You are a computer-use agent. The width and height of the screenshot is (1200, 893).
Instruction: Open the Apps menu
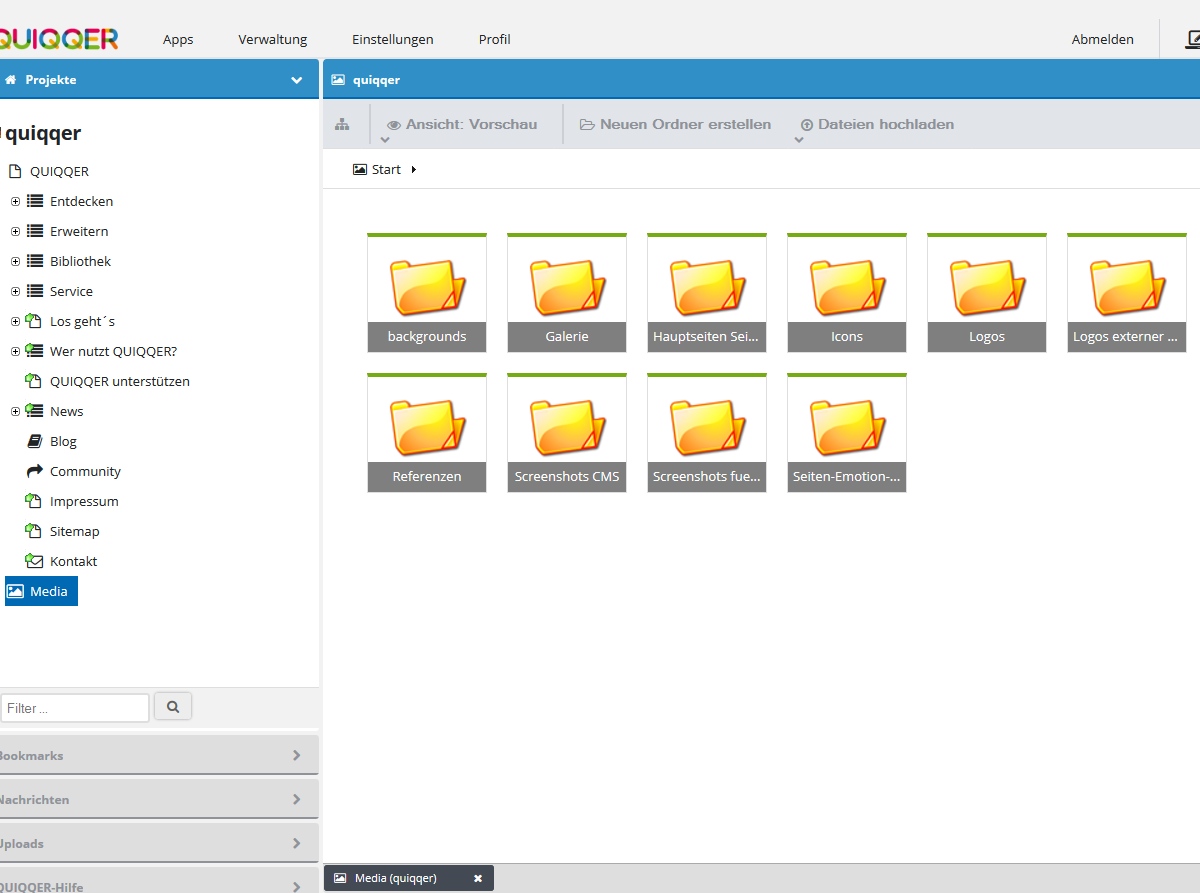click(178, 40)
